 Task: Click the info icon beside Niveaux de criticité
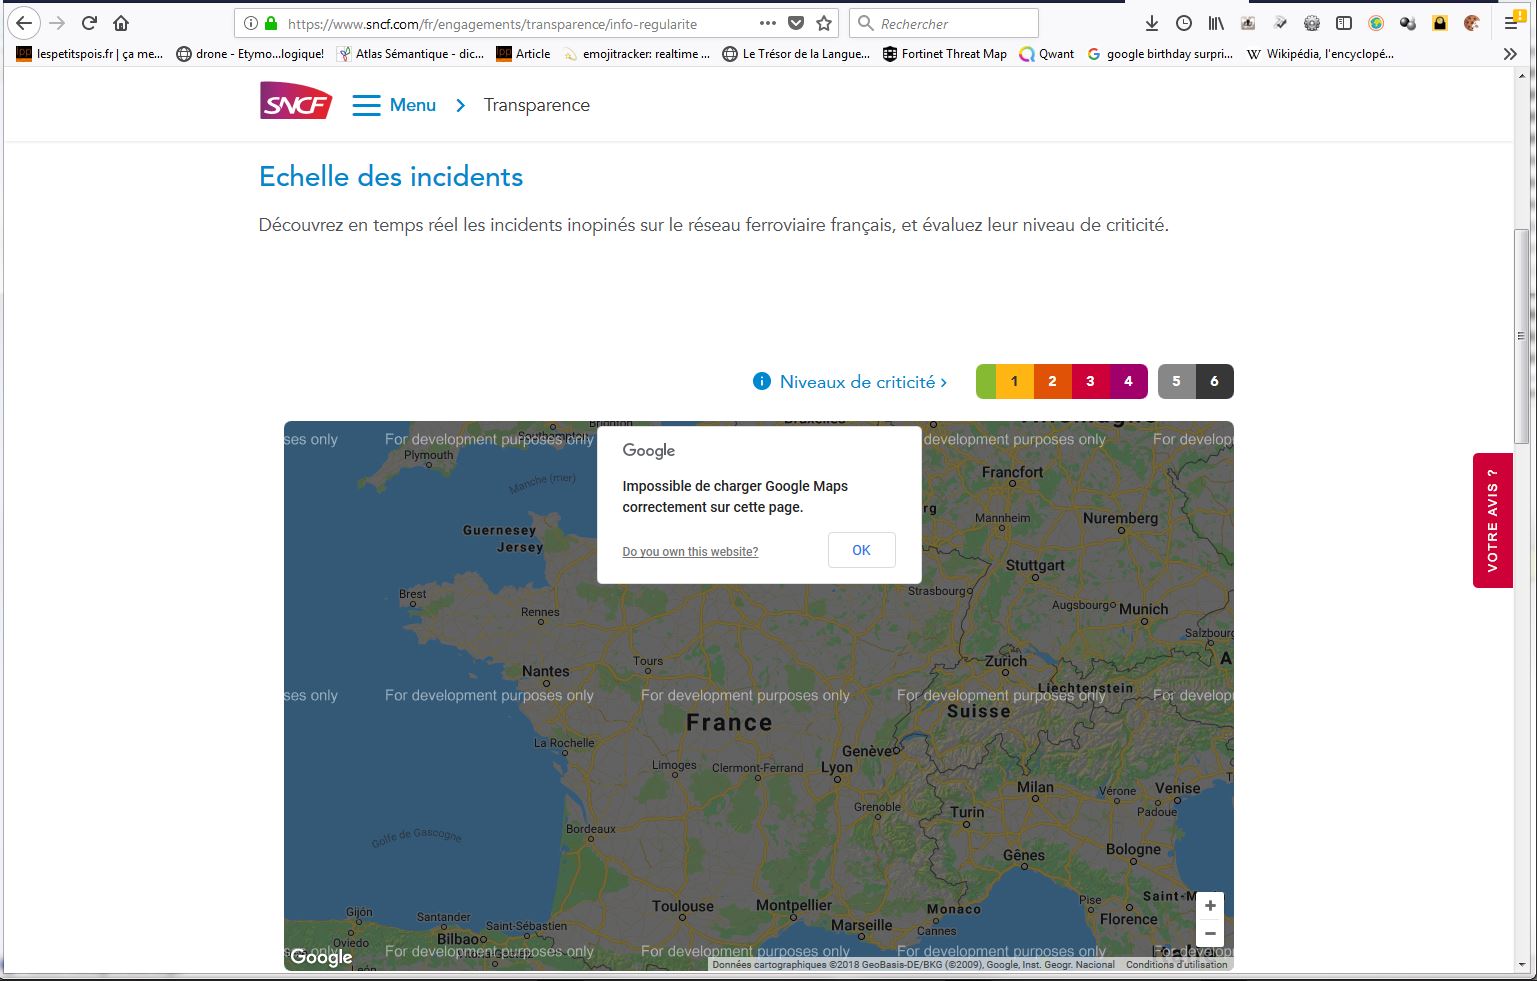coord(762,381)
